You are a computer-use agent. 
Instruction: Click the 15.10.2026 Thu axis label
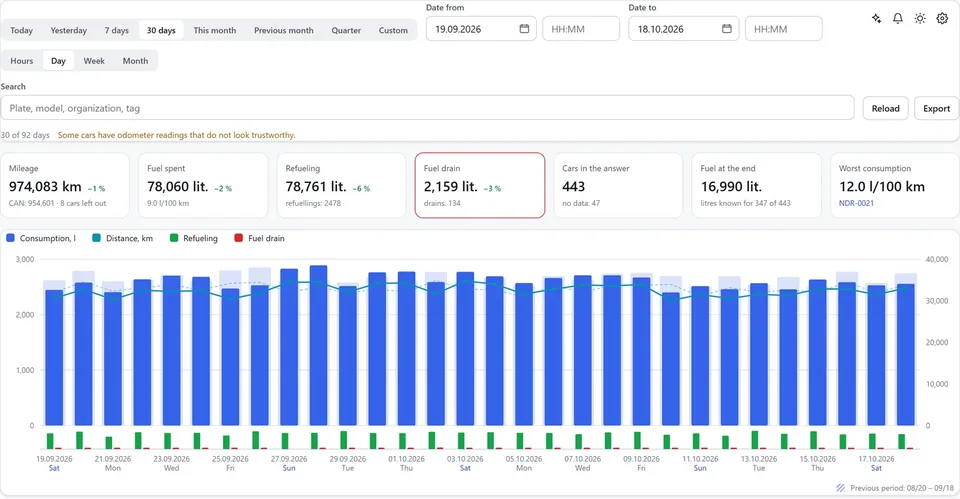(x=818, y=463)
